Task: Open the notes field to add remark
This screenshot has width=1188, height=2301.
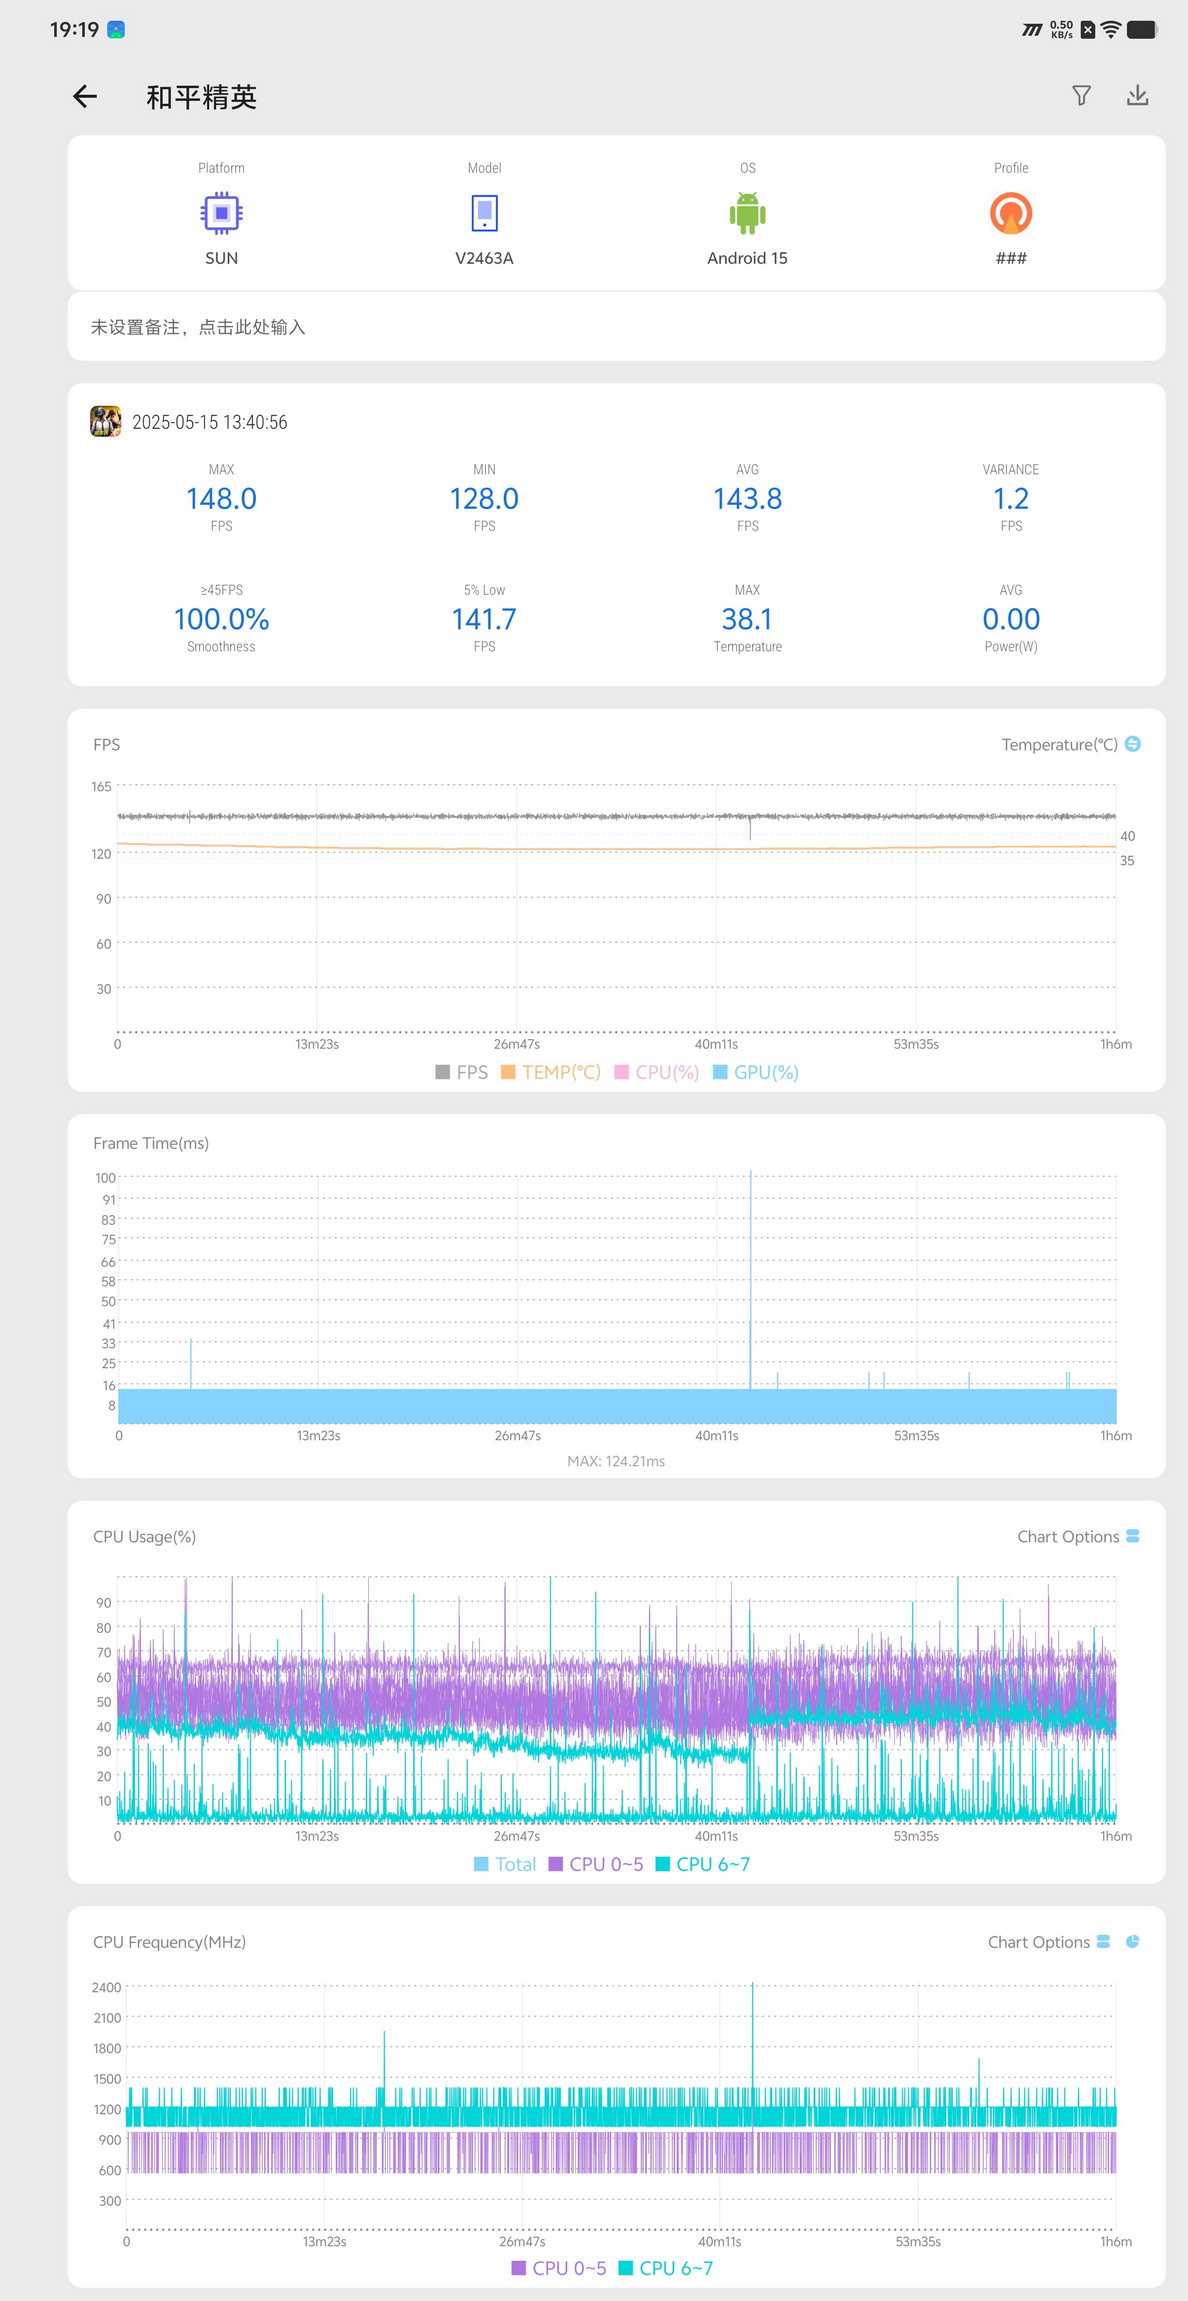Action: click(x=616, y=327)
